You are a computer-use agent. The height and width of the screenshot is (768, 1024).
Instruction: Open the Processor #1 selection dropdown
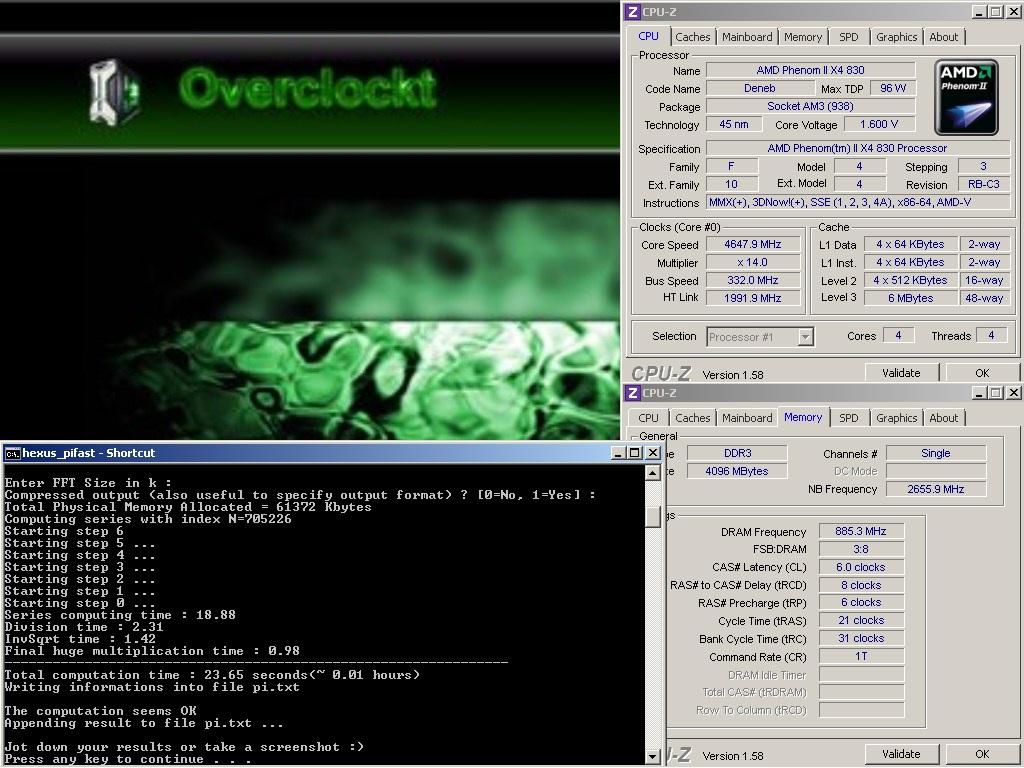[760, 337]
